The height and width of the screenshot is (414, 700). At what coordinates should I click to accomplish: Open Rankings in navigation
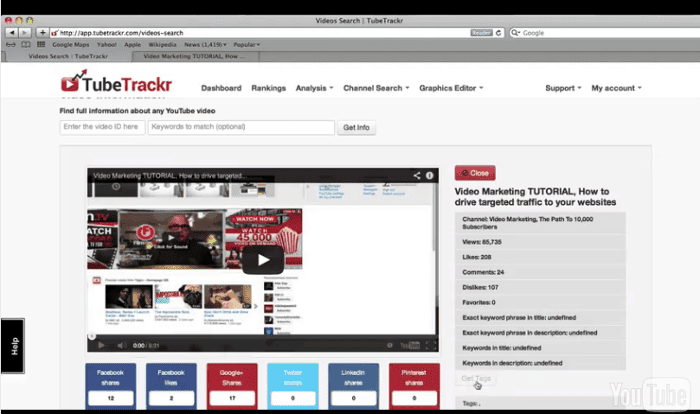coord(268,88)
